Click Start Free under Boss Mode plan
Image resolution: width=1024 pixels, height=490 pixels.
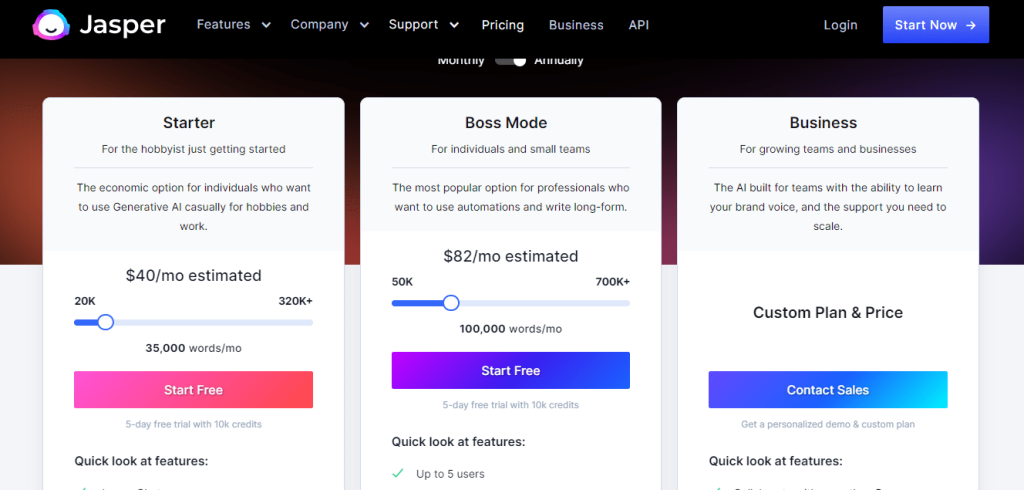(511, 370)
